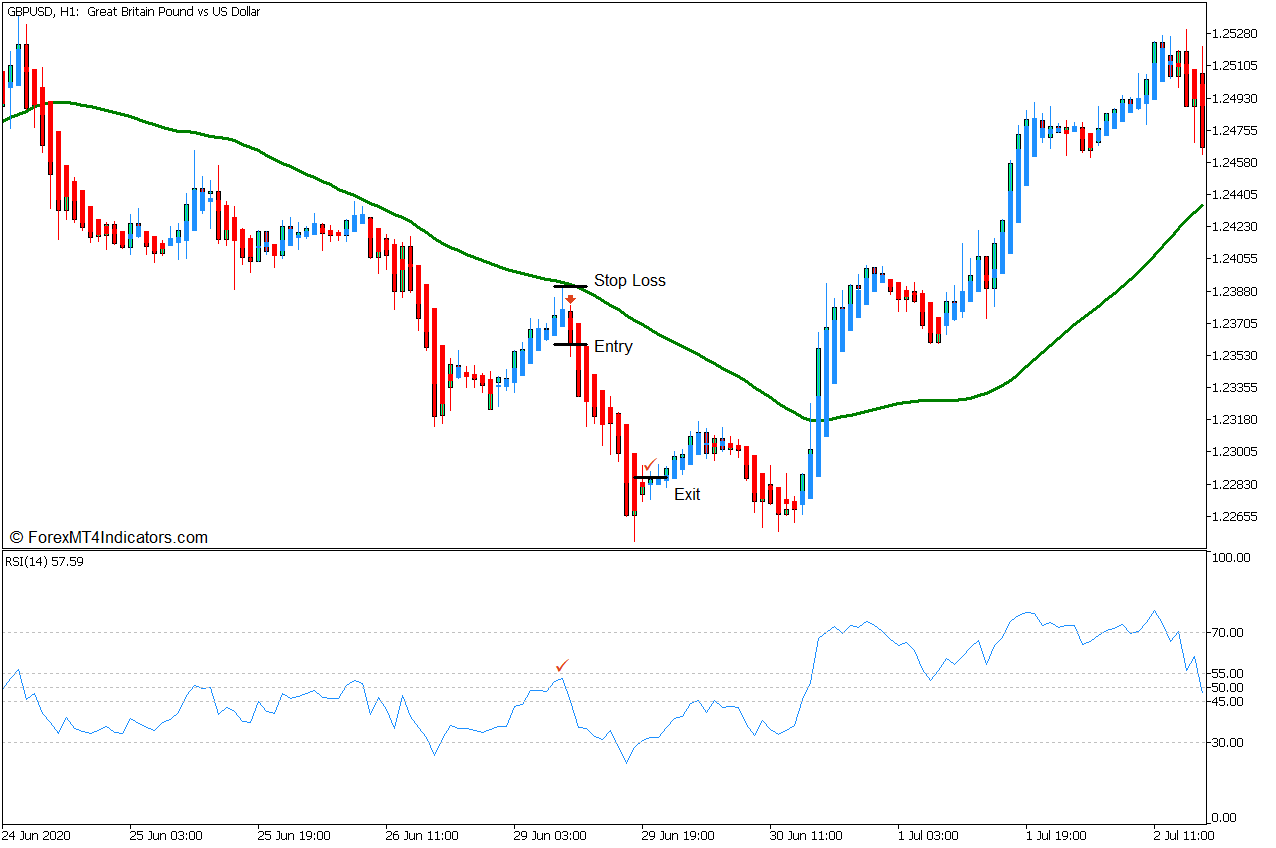
Task: Click the RSI(14) 57.59 indicator label
Action: [x=44, y=562]
